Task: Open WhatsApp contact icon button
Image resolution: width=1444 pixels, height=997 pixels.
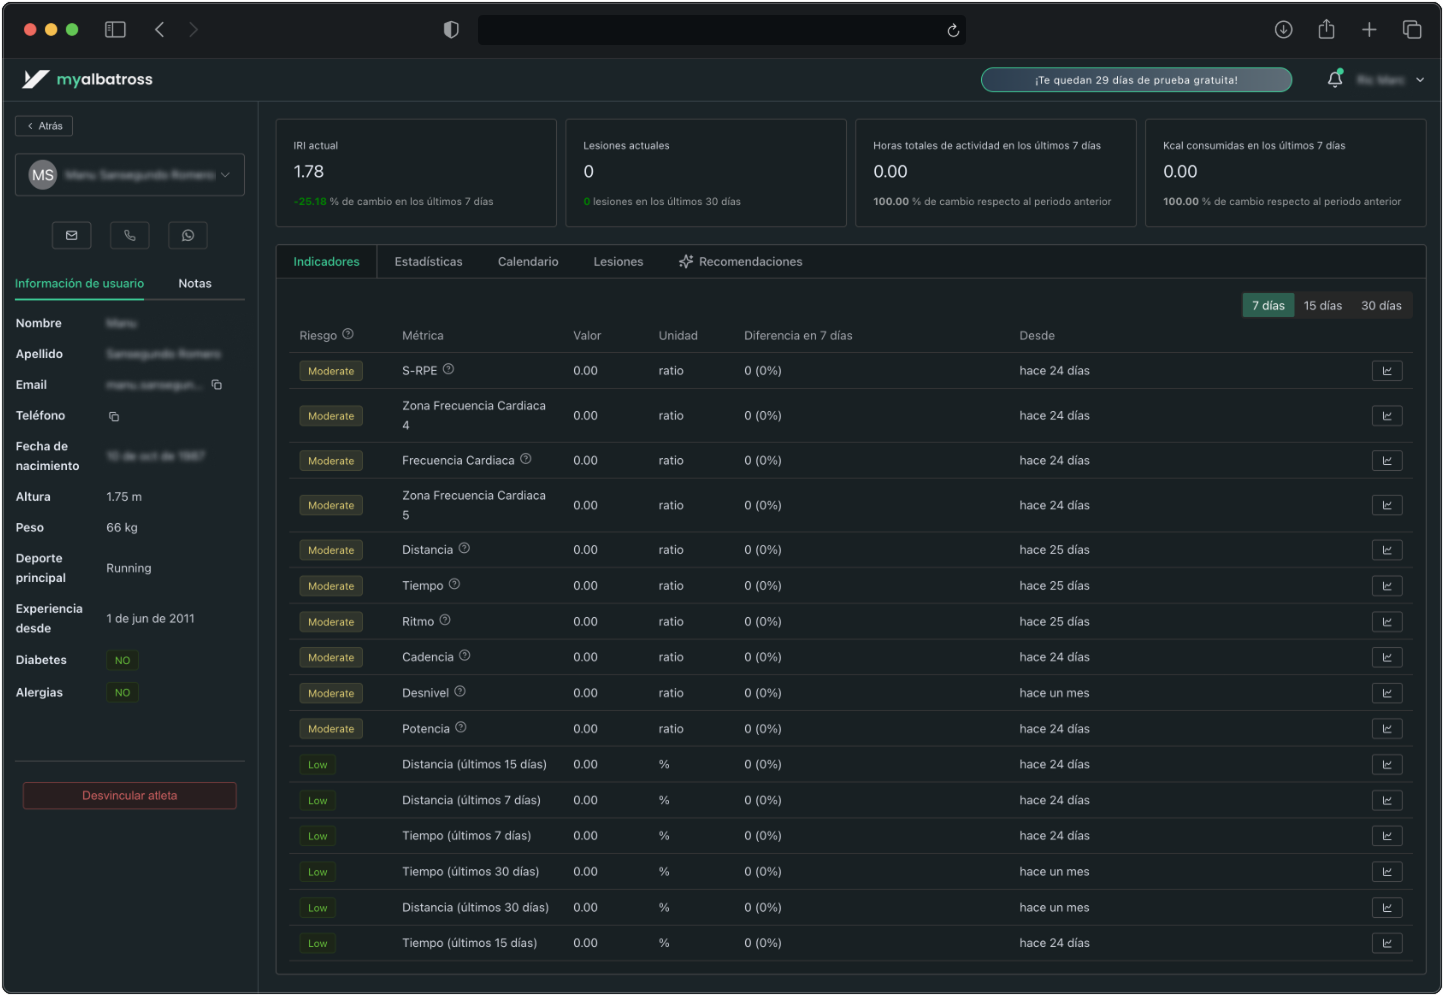Action: click(x=187, y=235)
